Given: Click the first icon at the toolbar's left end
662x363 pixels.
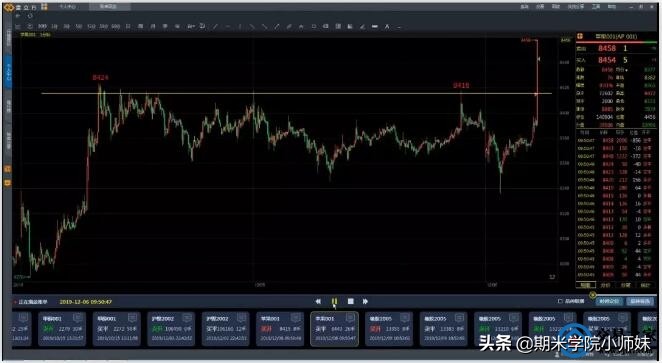Looking at the screenshot, I should 18,26.
